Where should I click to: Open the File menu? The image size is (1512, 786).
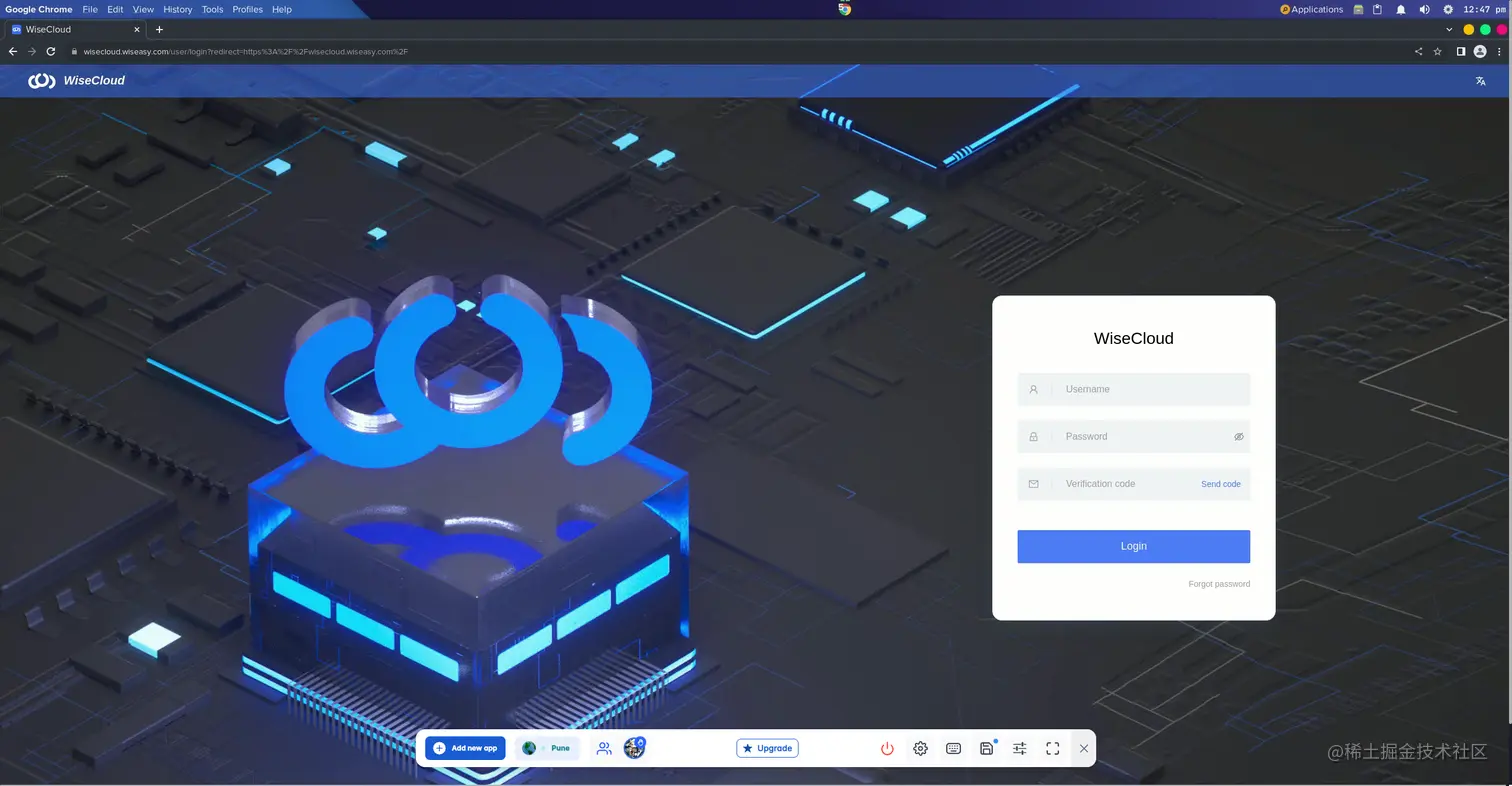point(90,9)
